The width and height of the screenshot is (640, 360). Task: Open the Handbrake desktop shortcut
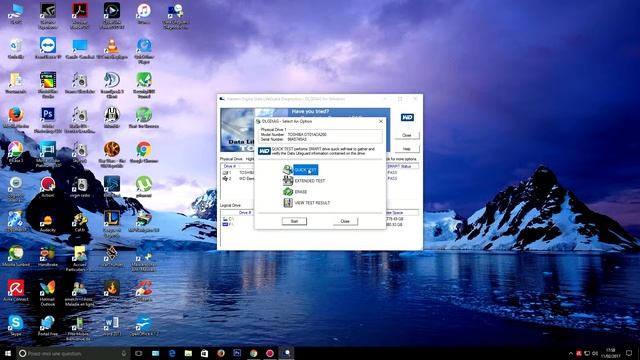pos(48,256)
